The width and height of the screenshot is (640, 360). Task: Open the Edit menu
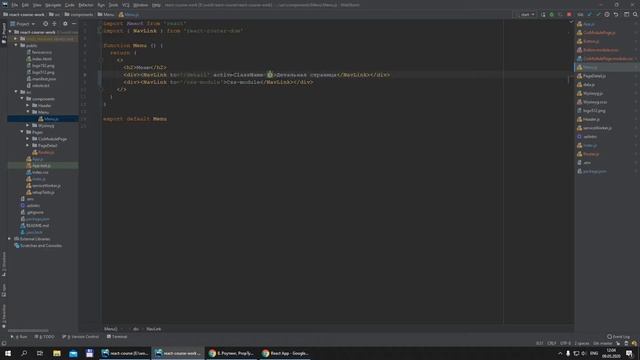point(25,5)
